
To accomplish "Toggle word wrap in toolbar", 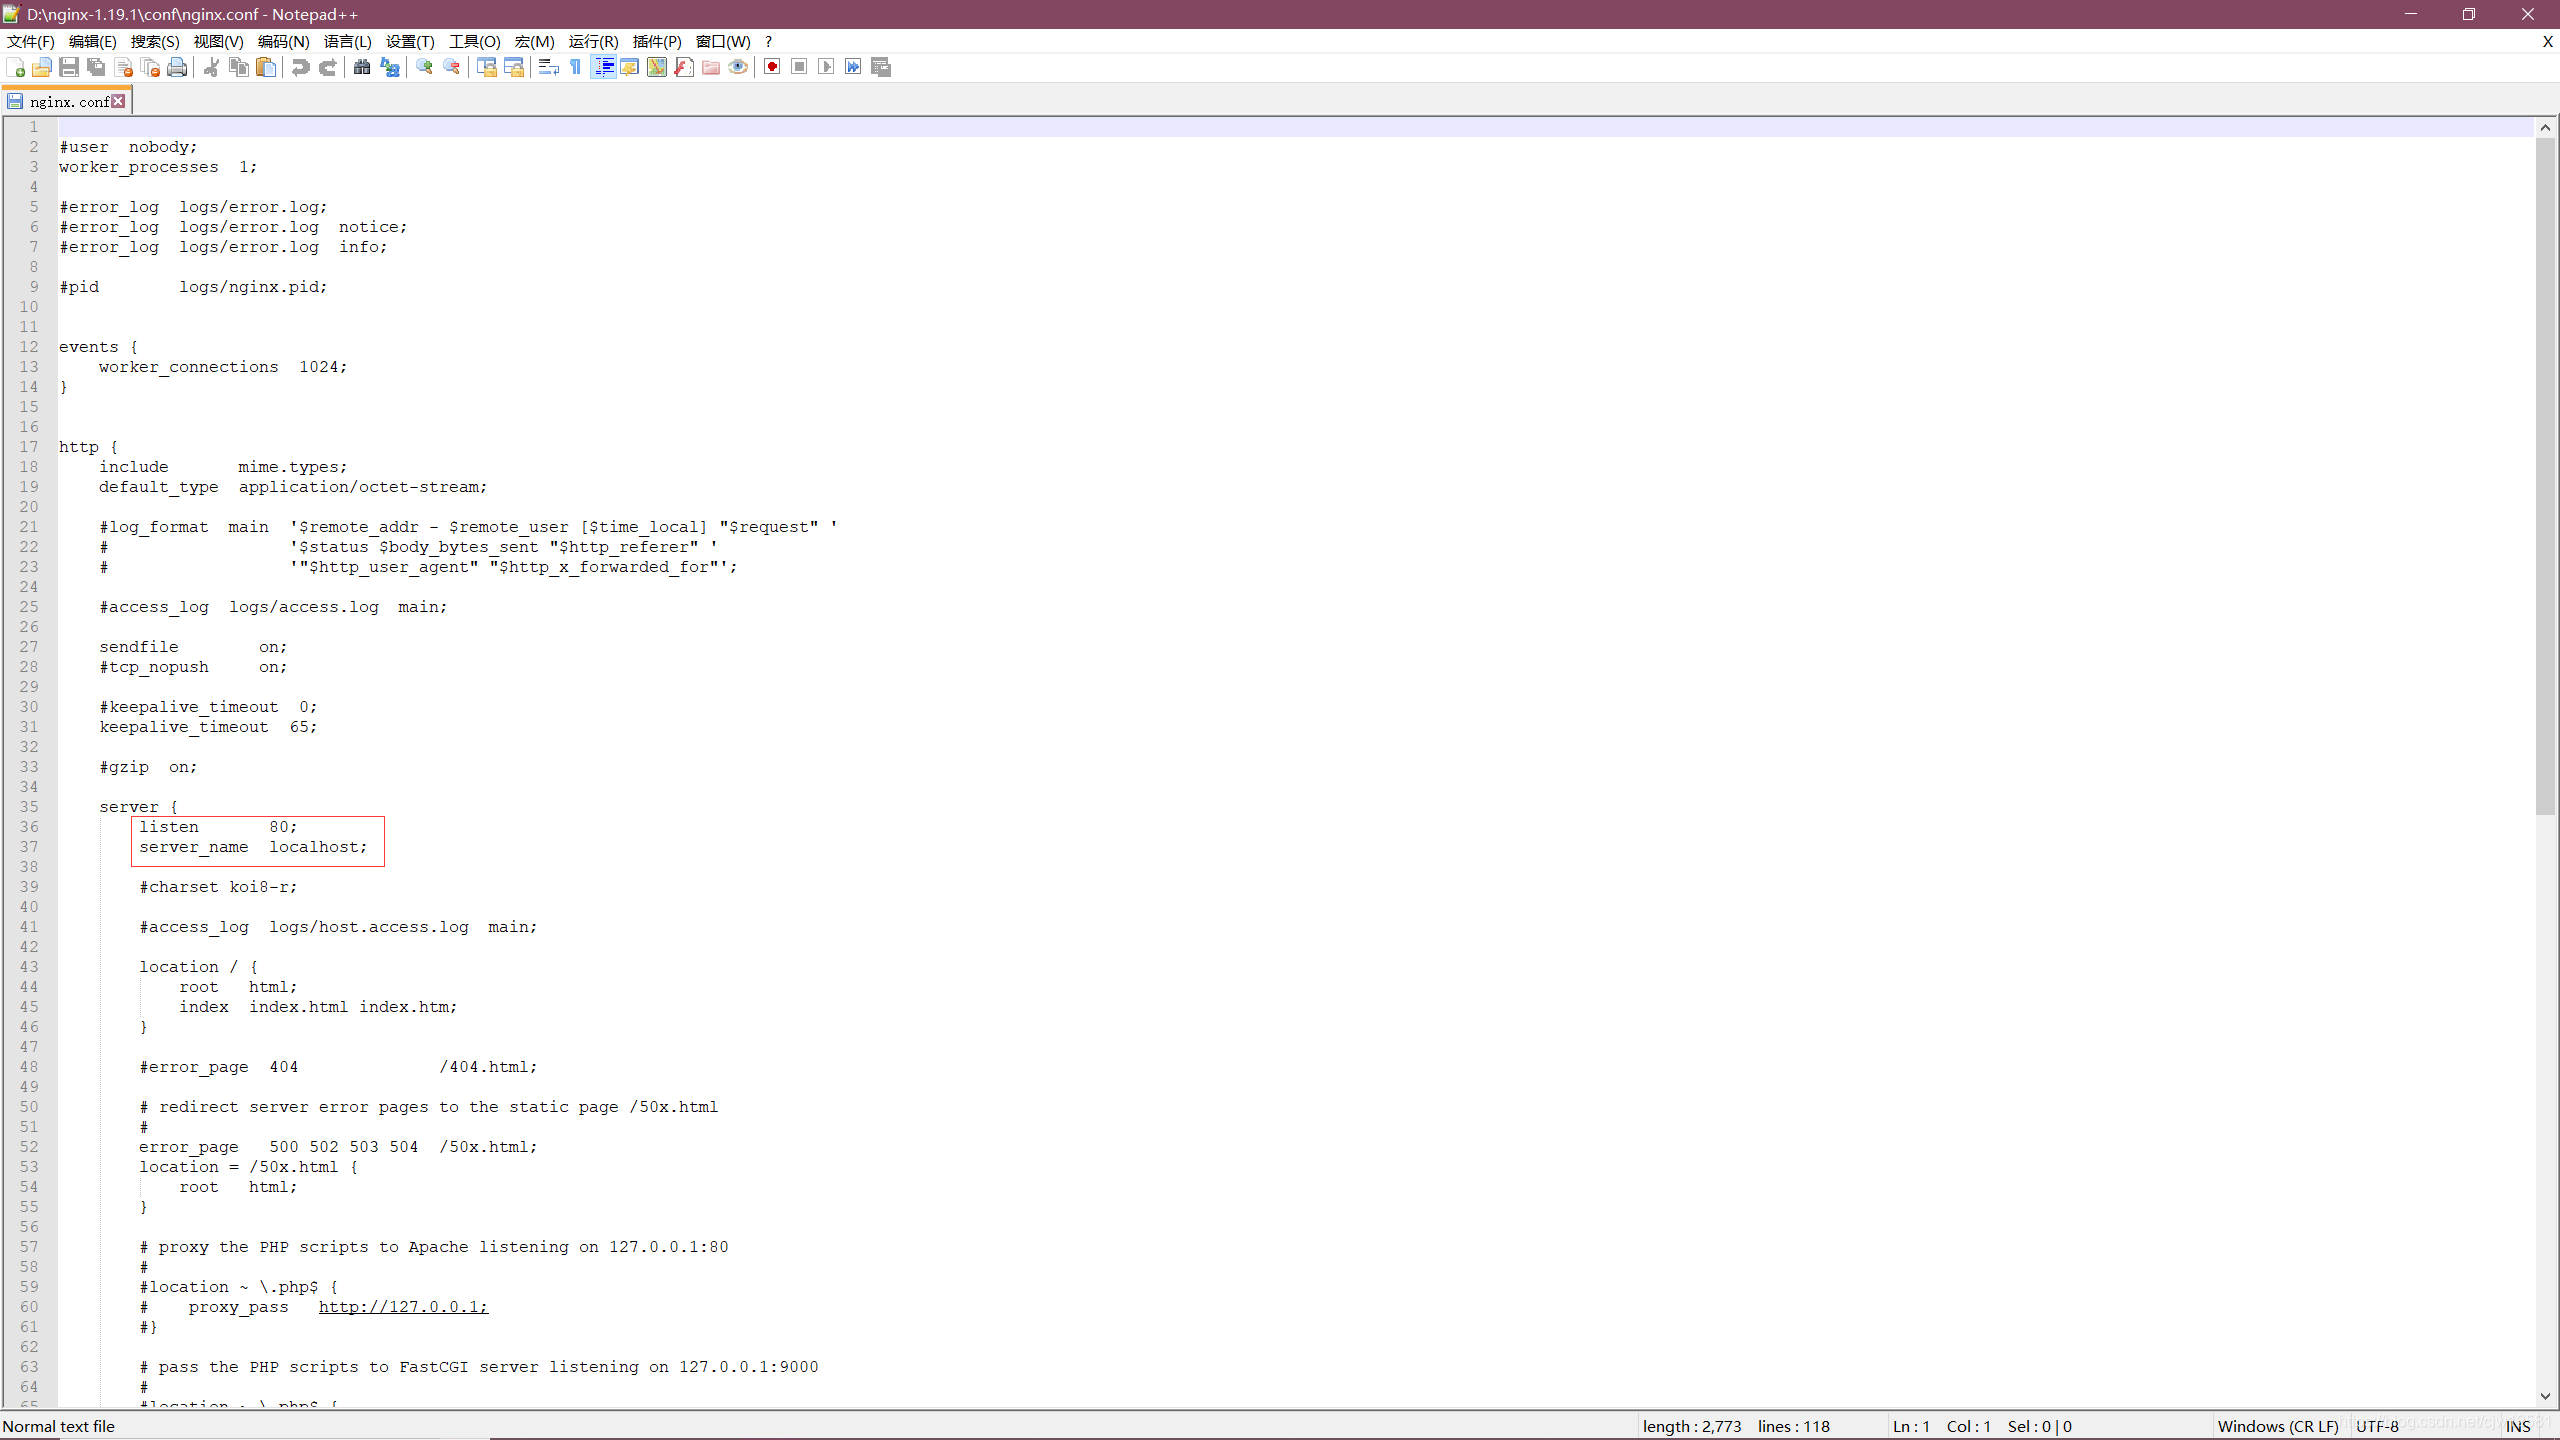I will click(548, 67).
